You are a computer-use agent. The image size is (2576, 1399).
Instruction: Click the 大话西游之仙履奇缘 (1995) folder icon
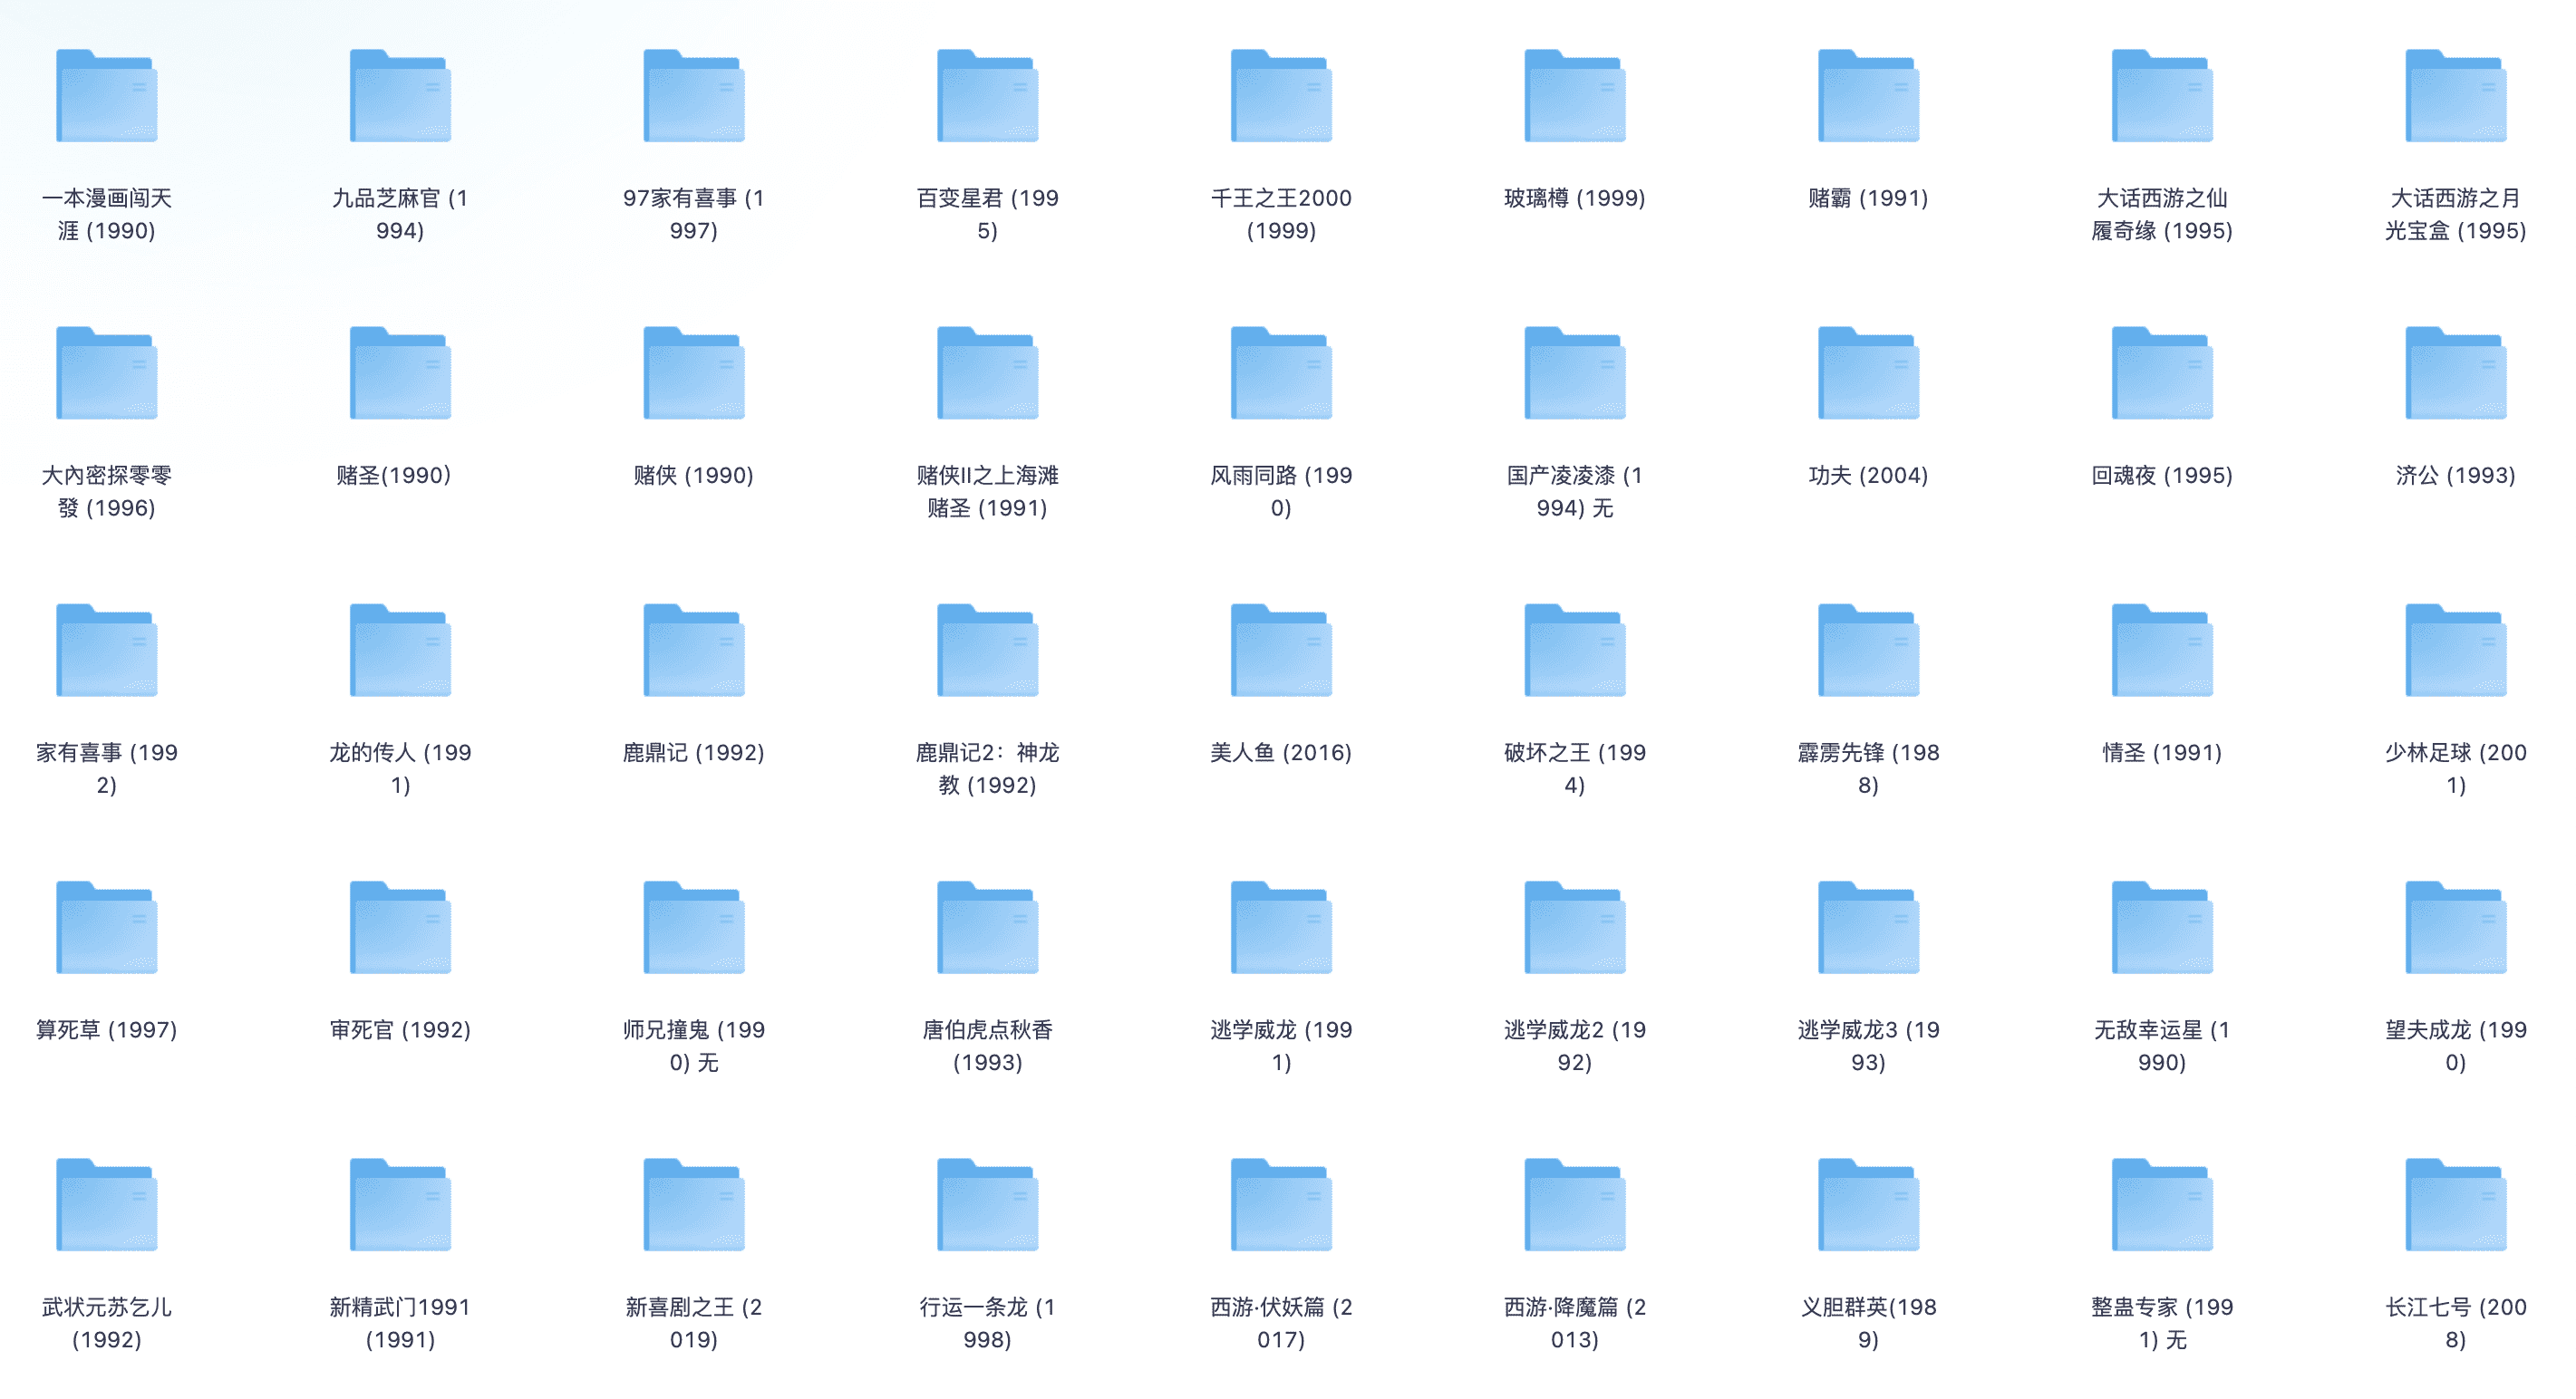pyautogui.click(x=2162, y=96)
